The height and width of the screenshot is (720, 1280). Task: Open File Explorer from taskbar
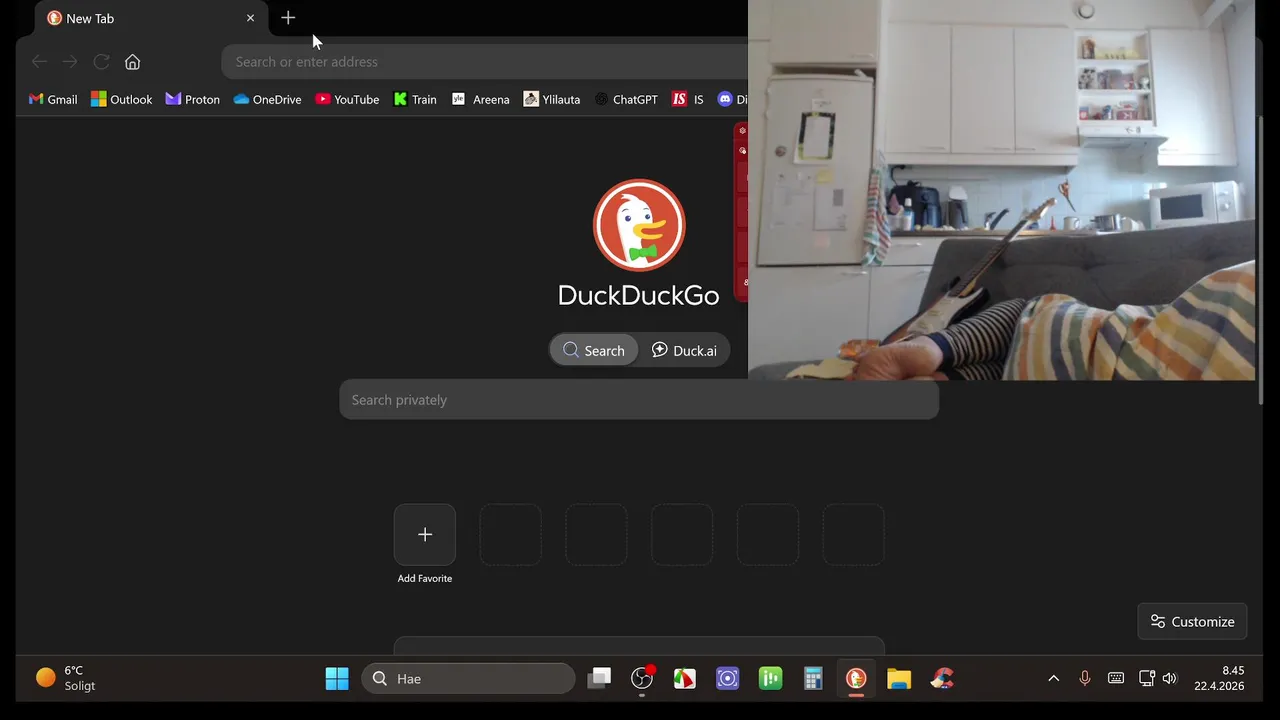(899, 679)
